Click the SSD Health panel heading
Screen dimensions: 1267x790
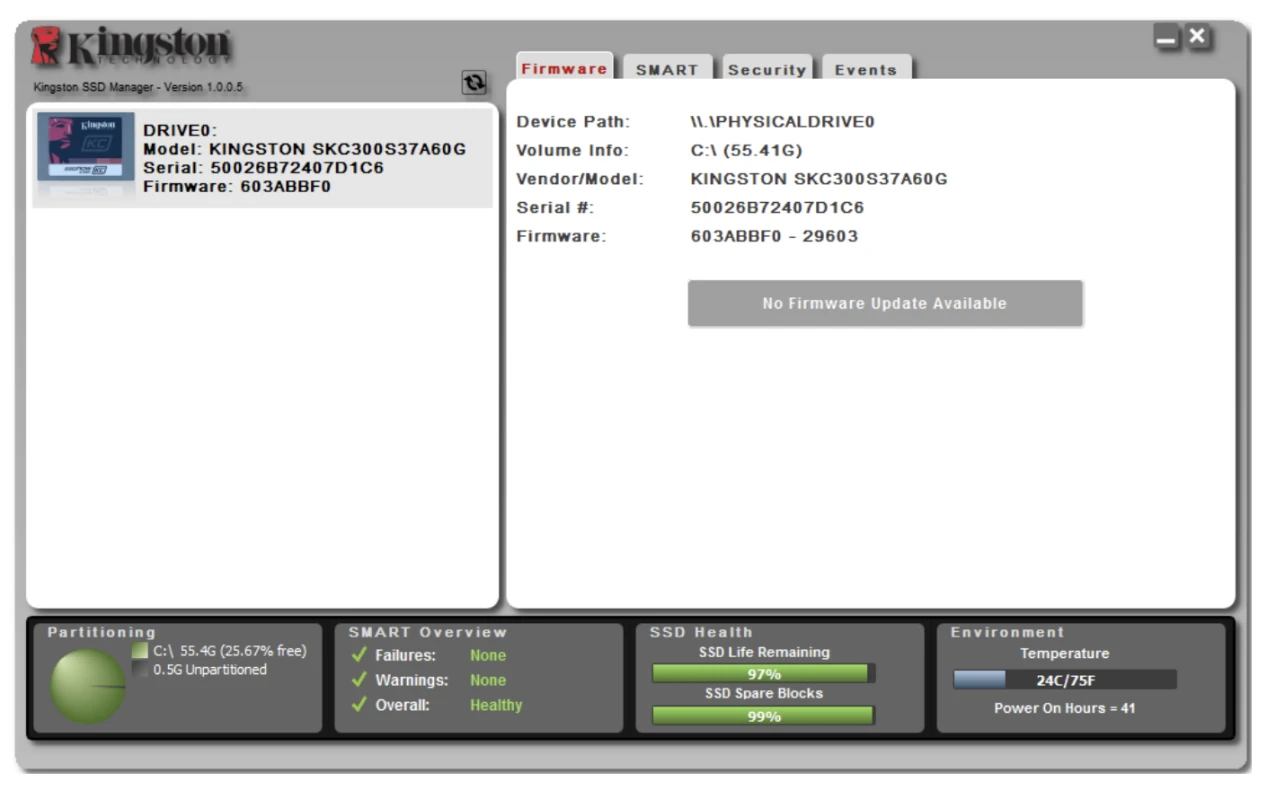tap(701, 632)
